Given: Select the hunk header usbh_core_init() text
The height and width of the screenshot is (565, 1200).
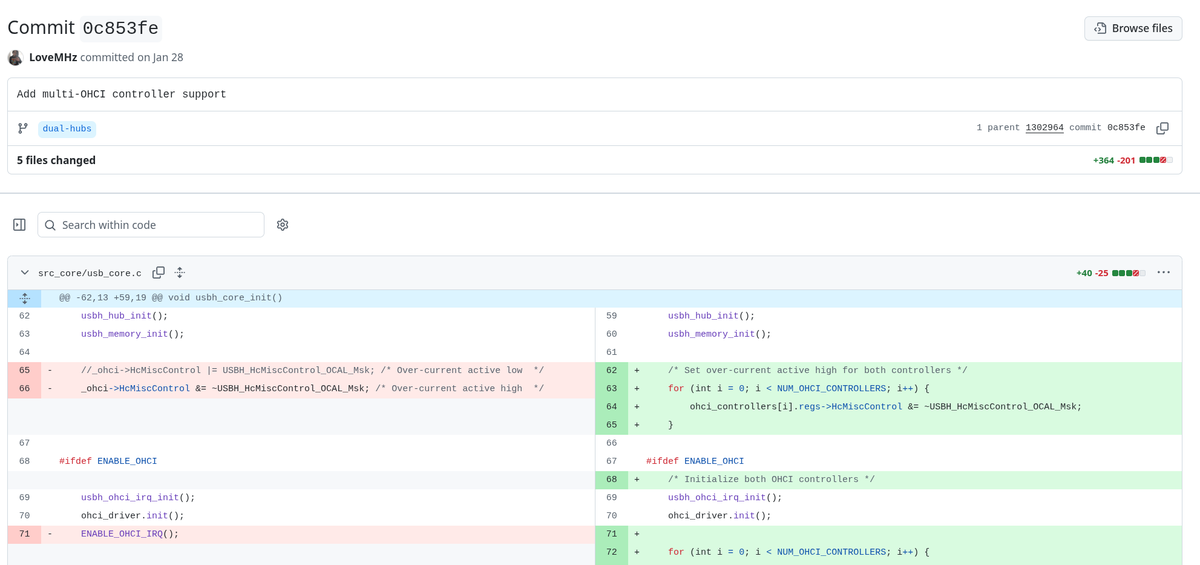Looking at the screenshot, I should (x=170, y=298).
